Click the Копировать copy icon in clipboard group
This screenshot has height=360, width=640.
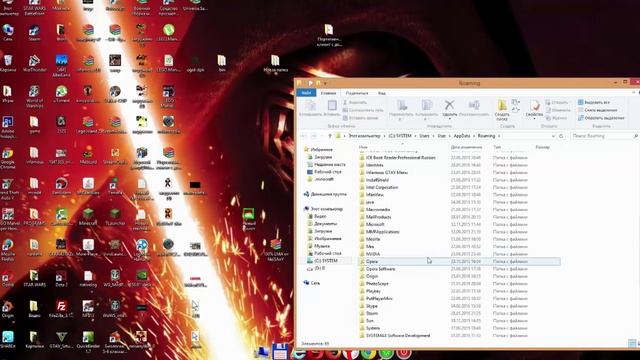pos(311,105)
